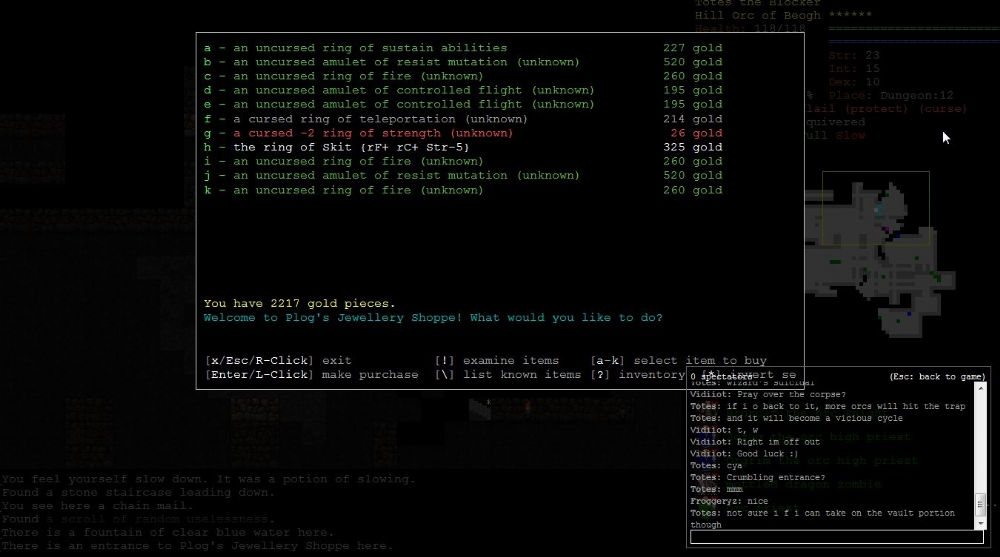Click the chat scrollbar up arrow

pos(981,387)
